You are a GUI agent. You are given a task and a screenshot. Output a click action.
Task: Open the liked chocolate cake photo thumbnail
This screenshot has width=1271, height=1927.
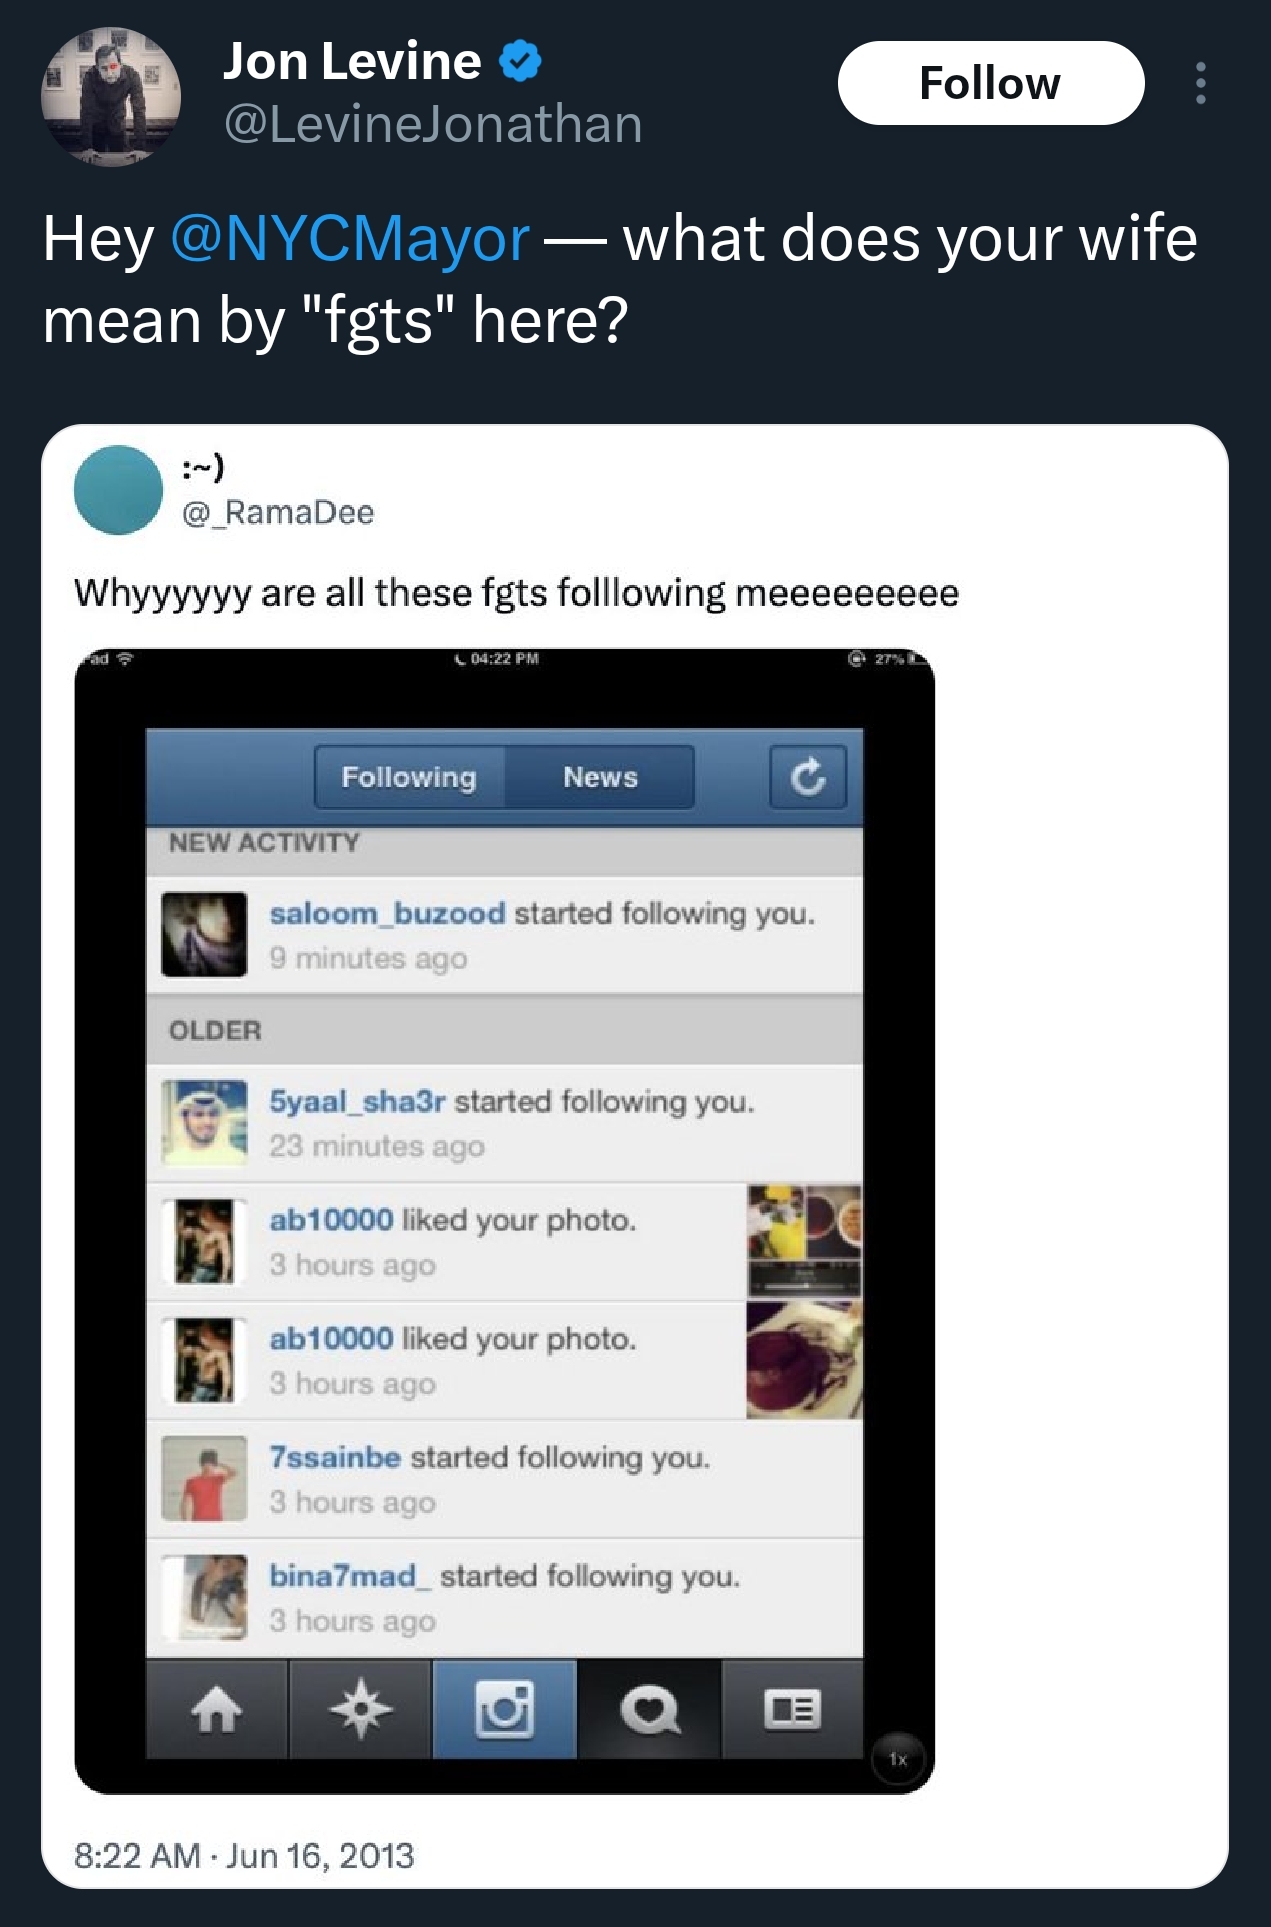(804, 1360)
